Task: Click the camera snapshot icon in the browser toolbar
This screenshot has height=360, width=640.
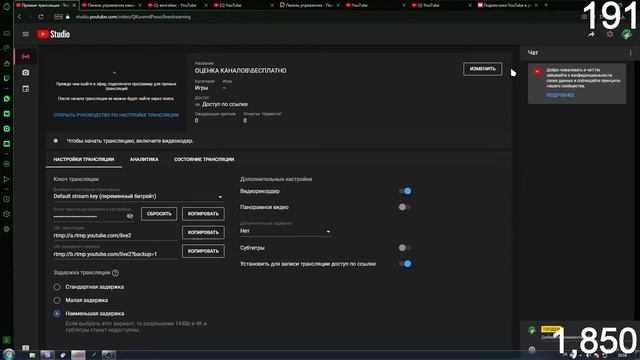Action: click(584, 17)
